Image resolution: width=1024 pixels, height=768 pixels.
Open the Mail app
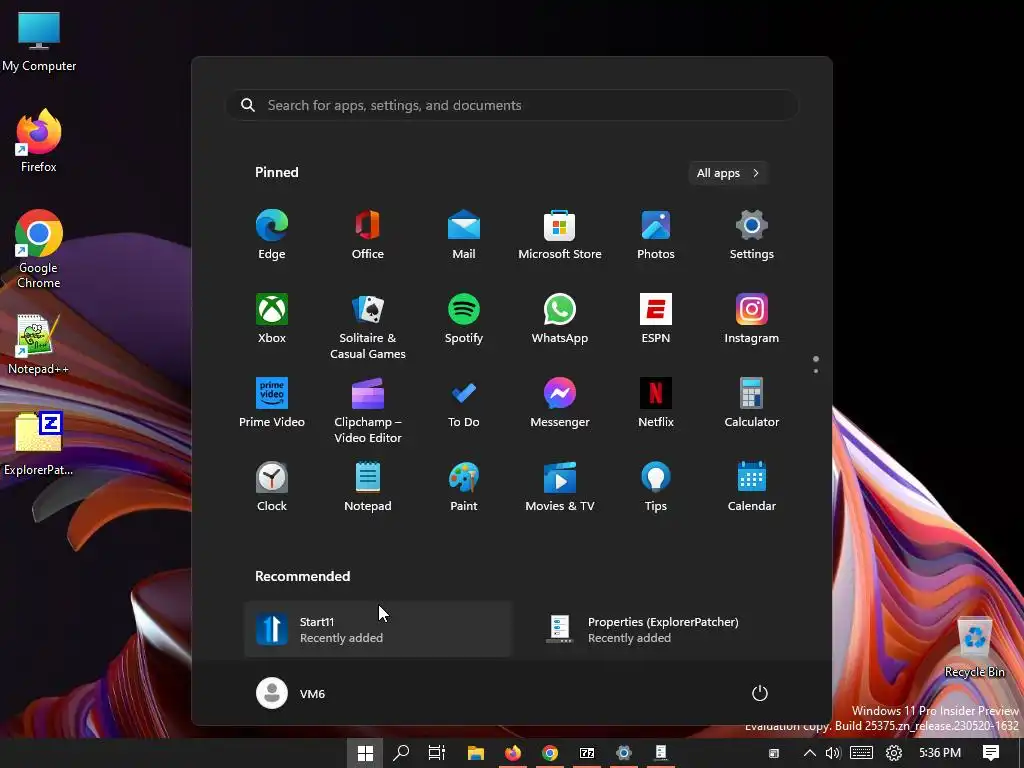464,234
